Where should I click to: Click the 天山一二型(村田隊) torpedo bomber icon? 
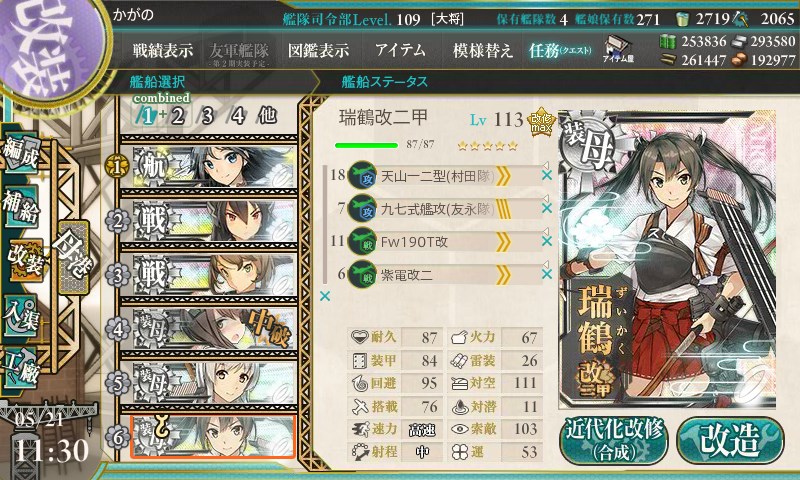[362, 175]
